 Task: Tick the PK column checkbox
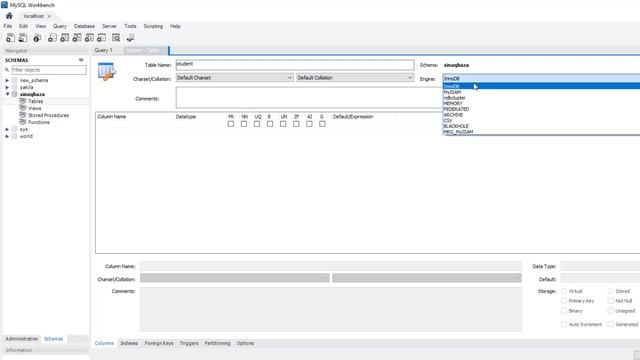tap(231, 124)
